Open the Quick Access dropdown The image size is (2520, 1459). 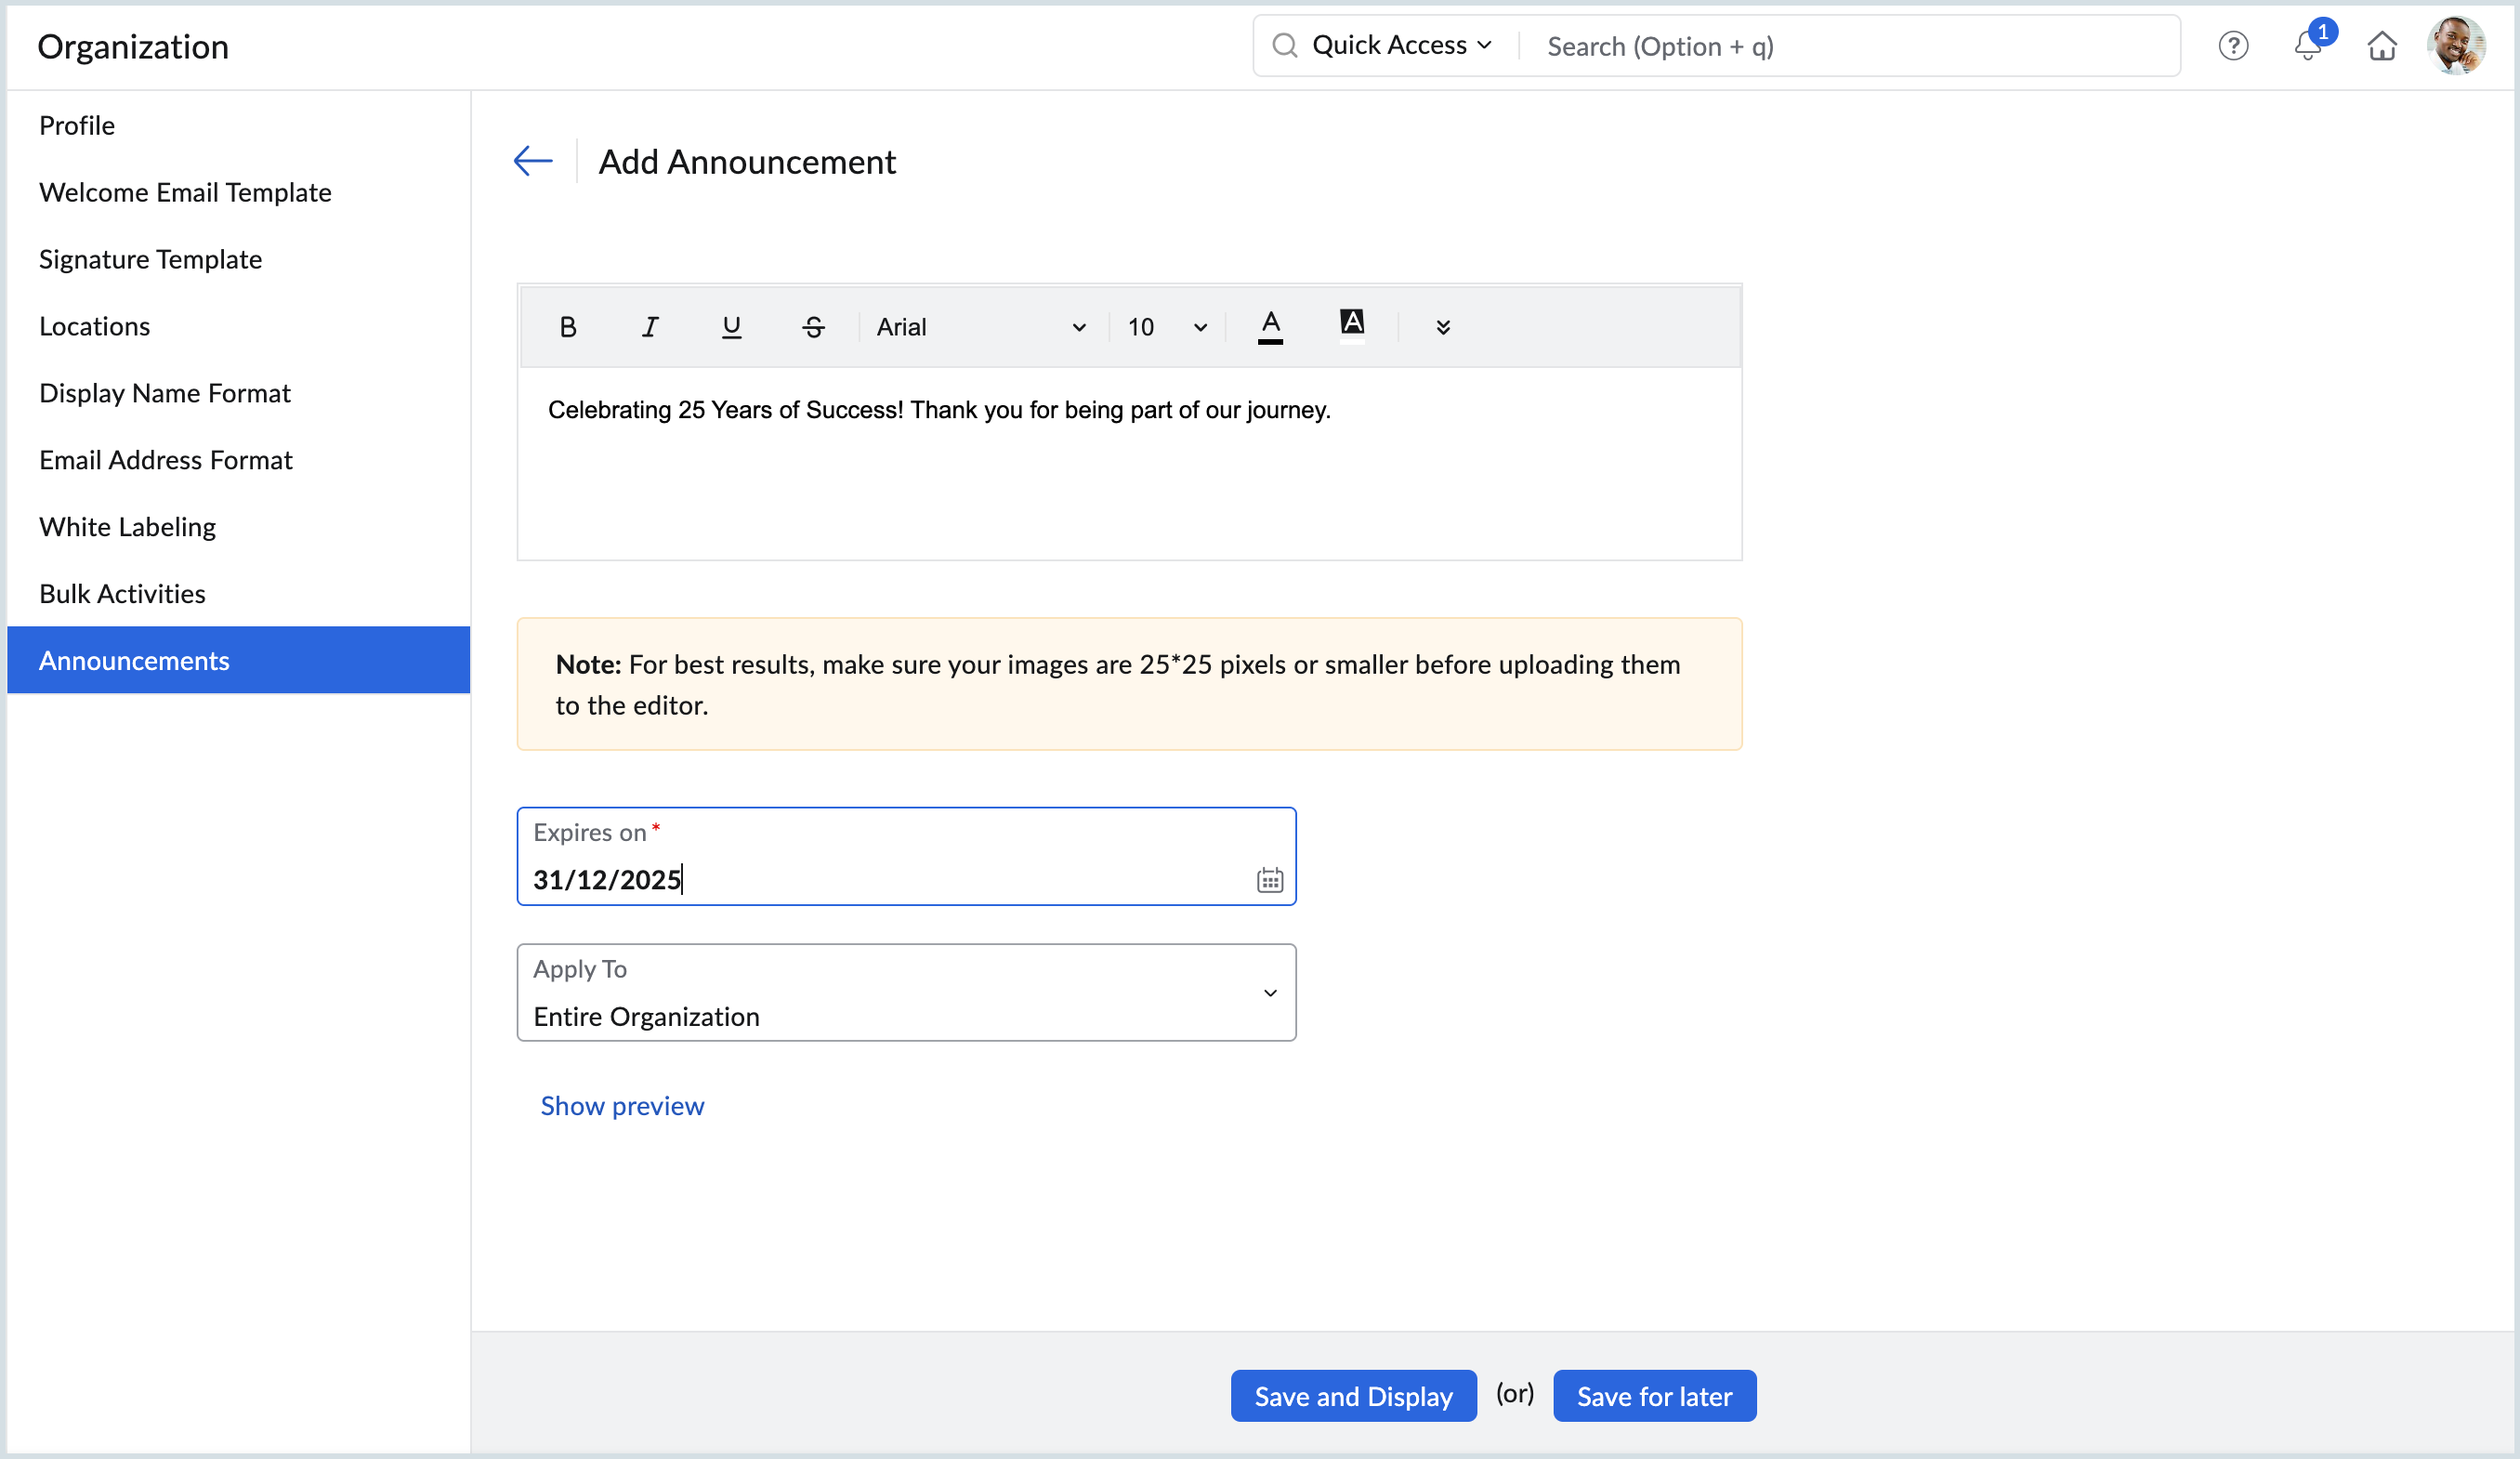(x=1401, y=46)
